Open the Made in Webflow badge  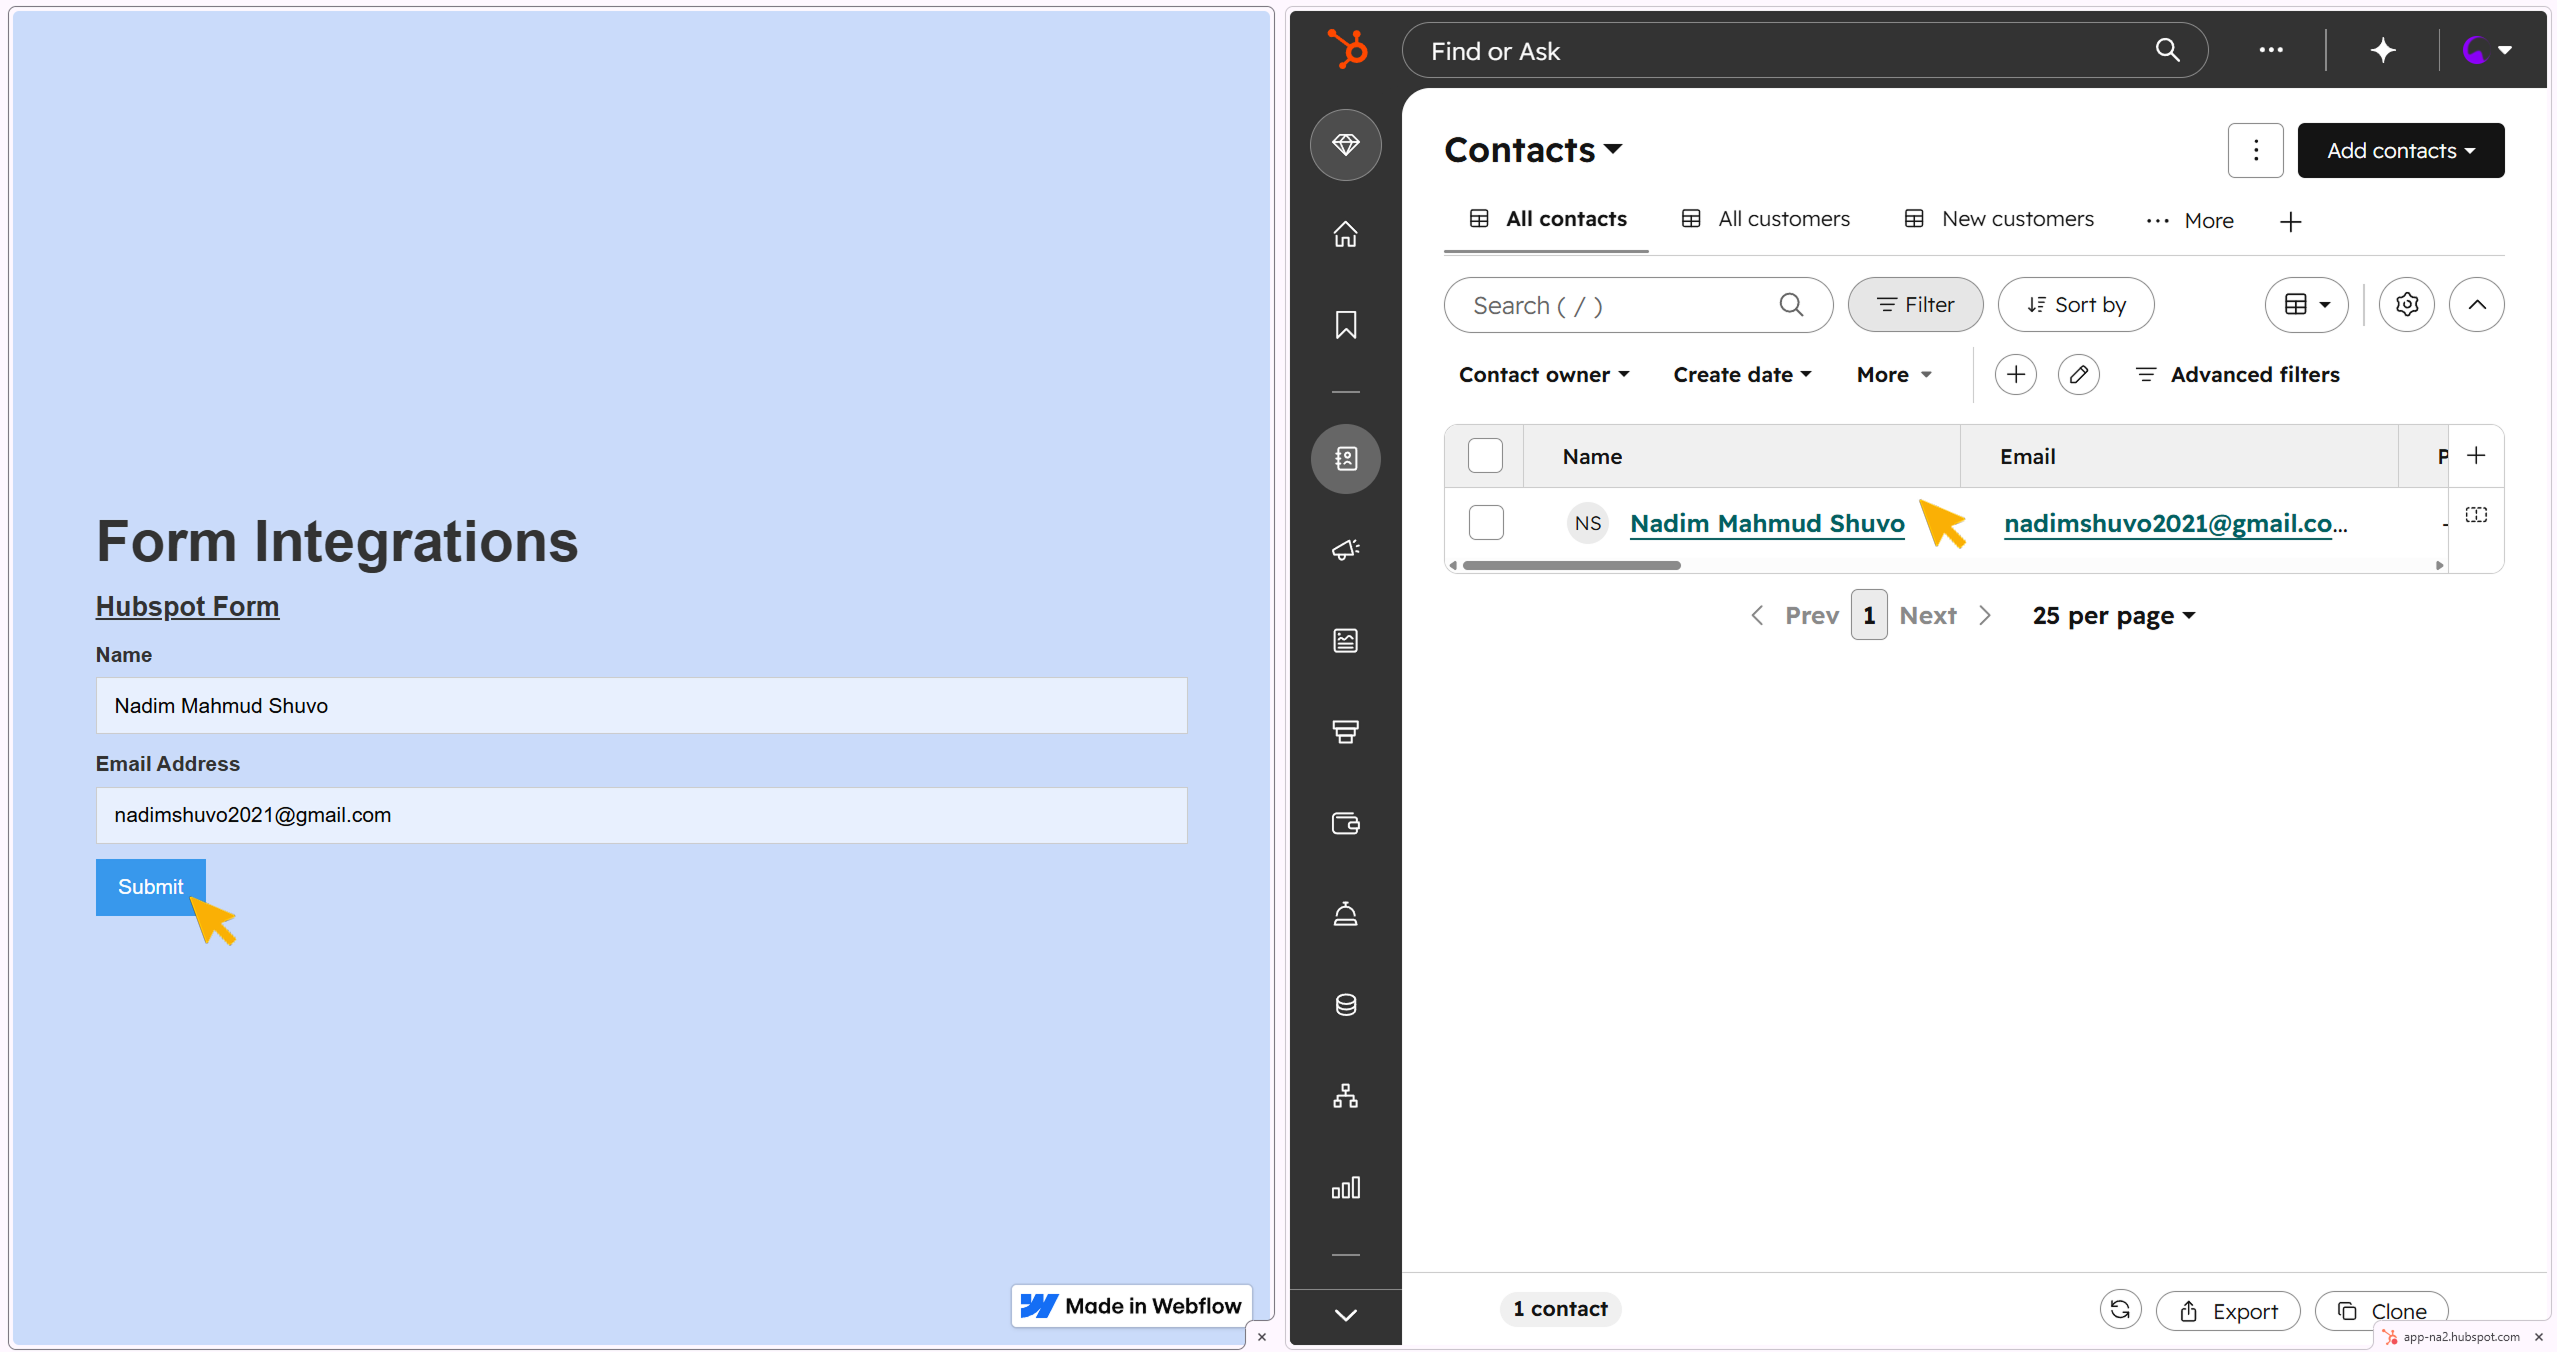click(x=1131, y=1306)
